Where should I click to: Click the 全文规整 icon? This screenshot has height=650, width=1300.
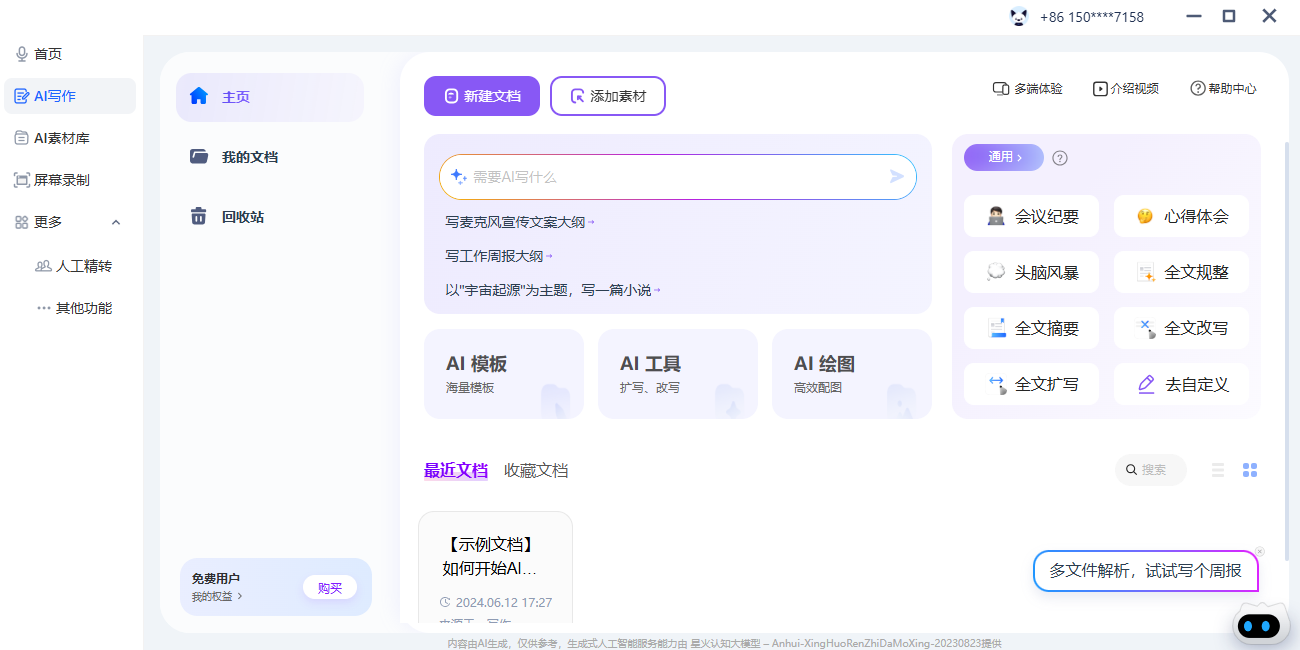tap(1146, 272)
